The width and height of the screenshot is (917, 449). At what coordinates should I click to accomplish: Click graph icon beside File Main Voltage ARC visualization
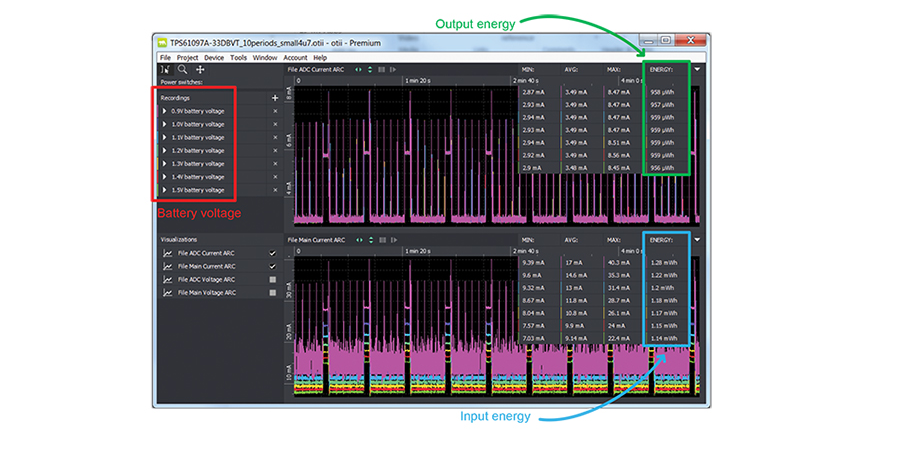point(168,292)
